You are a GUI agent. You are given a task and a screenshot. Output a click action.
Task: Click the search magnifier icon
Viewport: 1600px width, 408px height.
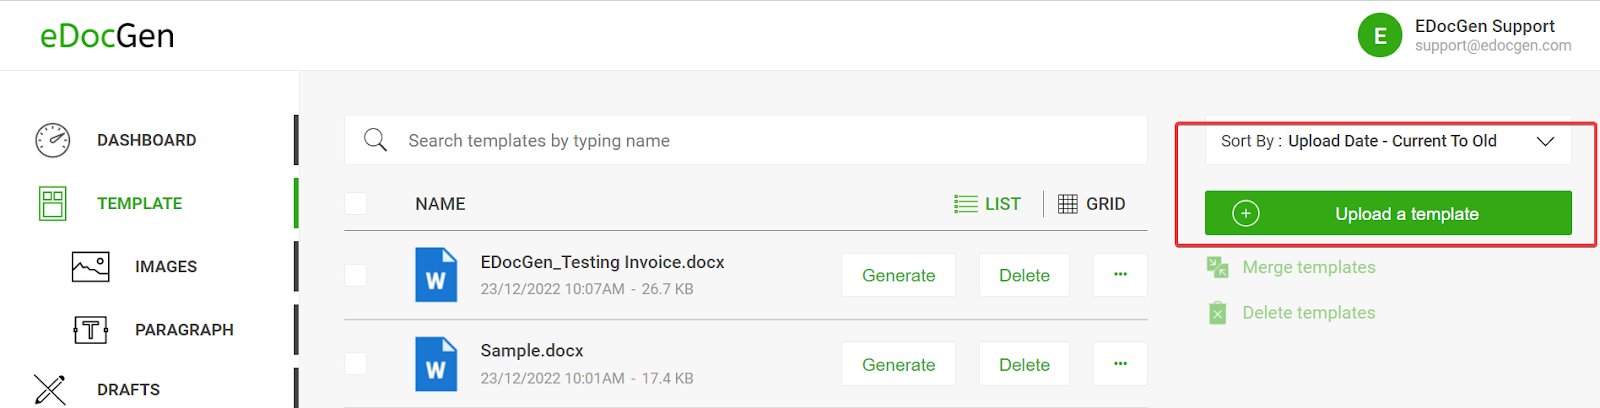tap(375, 140)
